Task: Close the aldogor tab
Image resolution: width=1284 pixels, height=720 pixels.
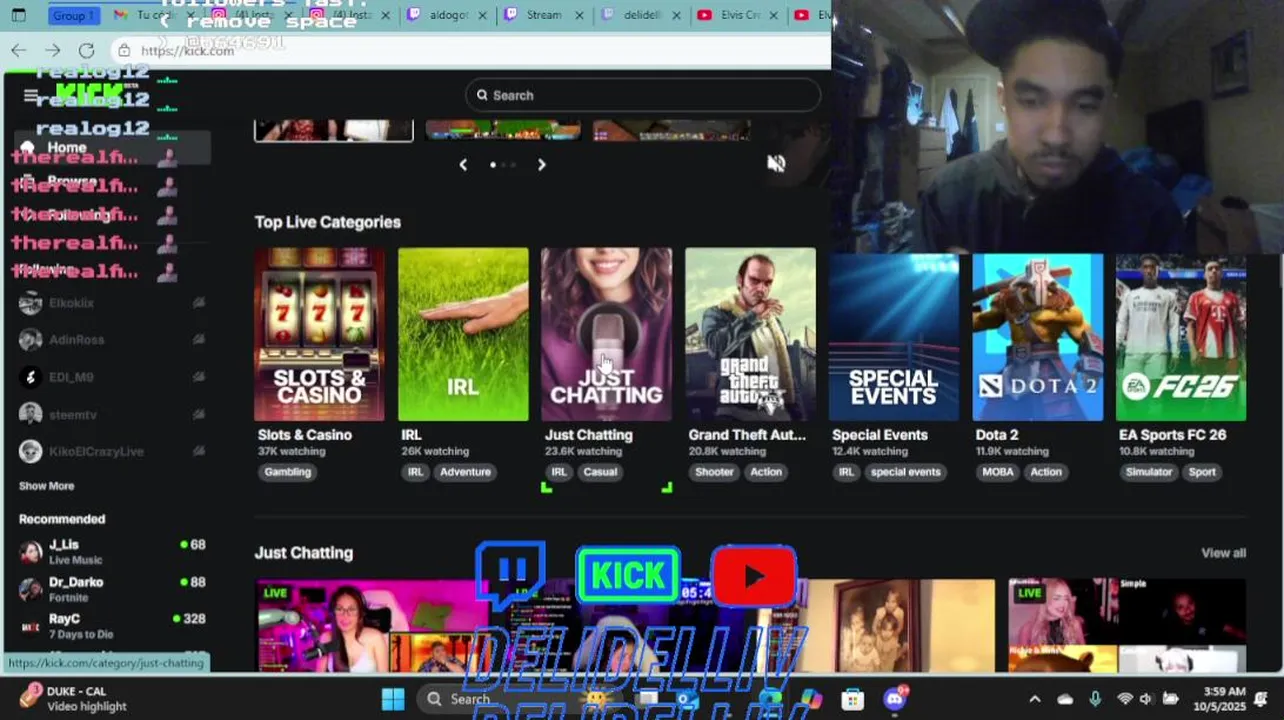Action: [x=481, y=15]
